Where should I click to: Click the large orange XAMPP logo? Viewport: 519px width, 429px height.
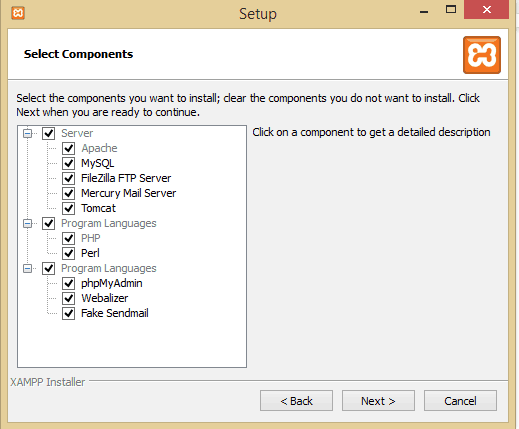coord(482,55)
